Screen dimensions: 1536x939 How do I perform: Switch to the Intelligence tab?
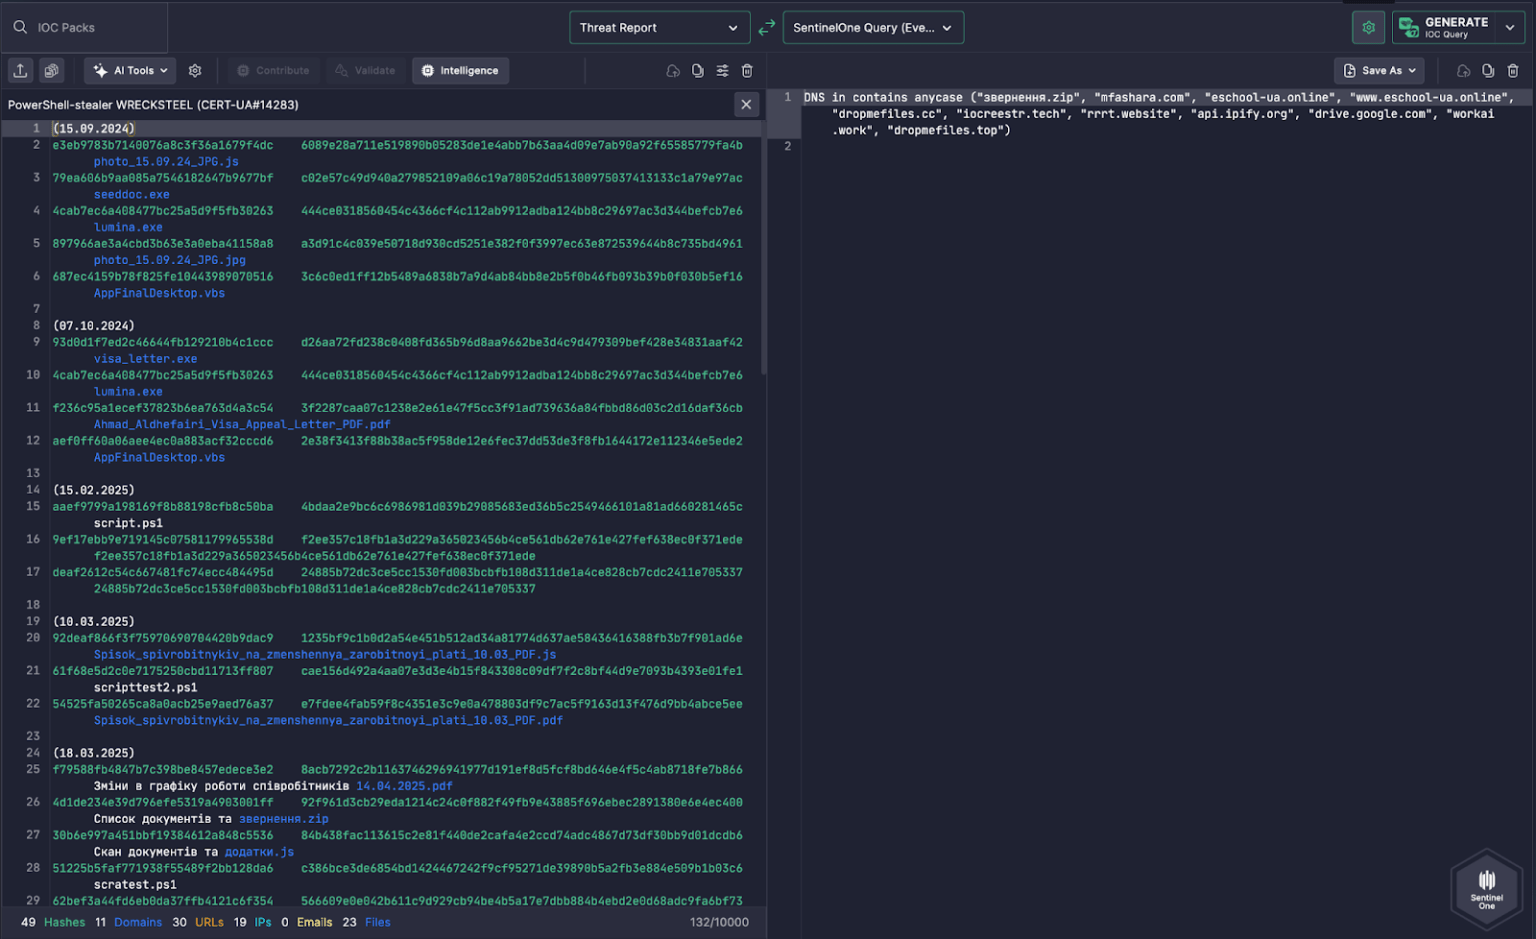(460, 70)
